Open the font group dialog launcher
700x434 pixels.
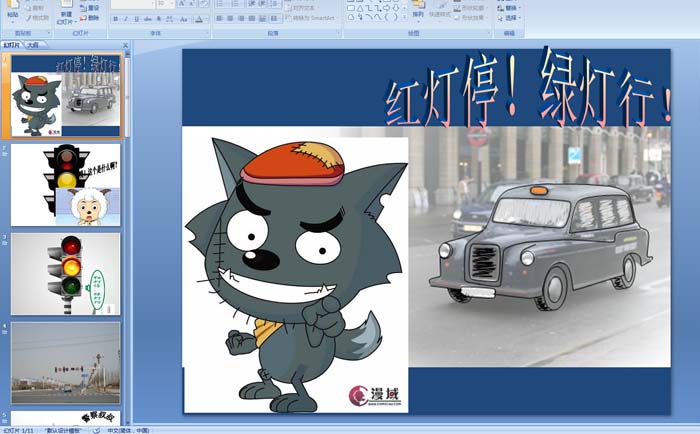coord(207,33)
